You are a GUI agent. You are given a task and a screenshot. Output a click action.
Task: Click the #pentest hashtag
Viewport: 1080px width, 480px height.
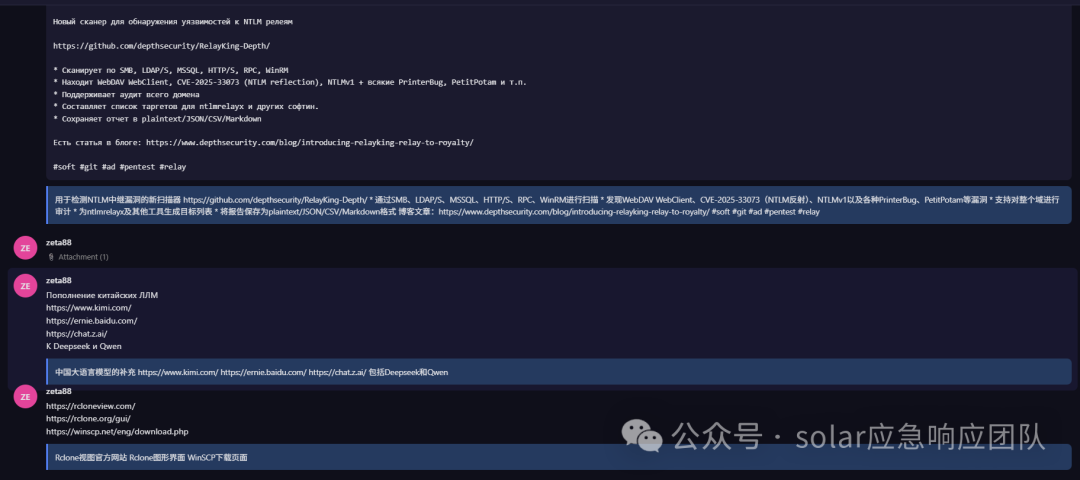click(137, 167)
